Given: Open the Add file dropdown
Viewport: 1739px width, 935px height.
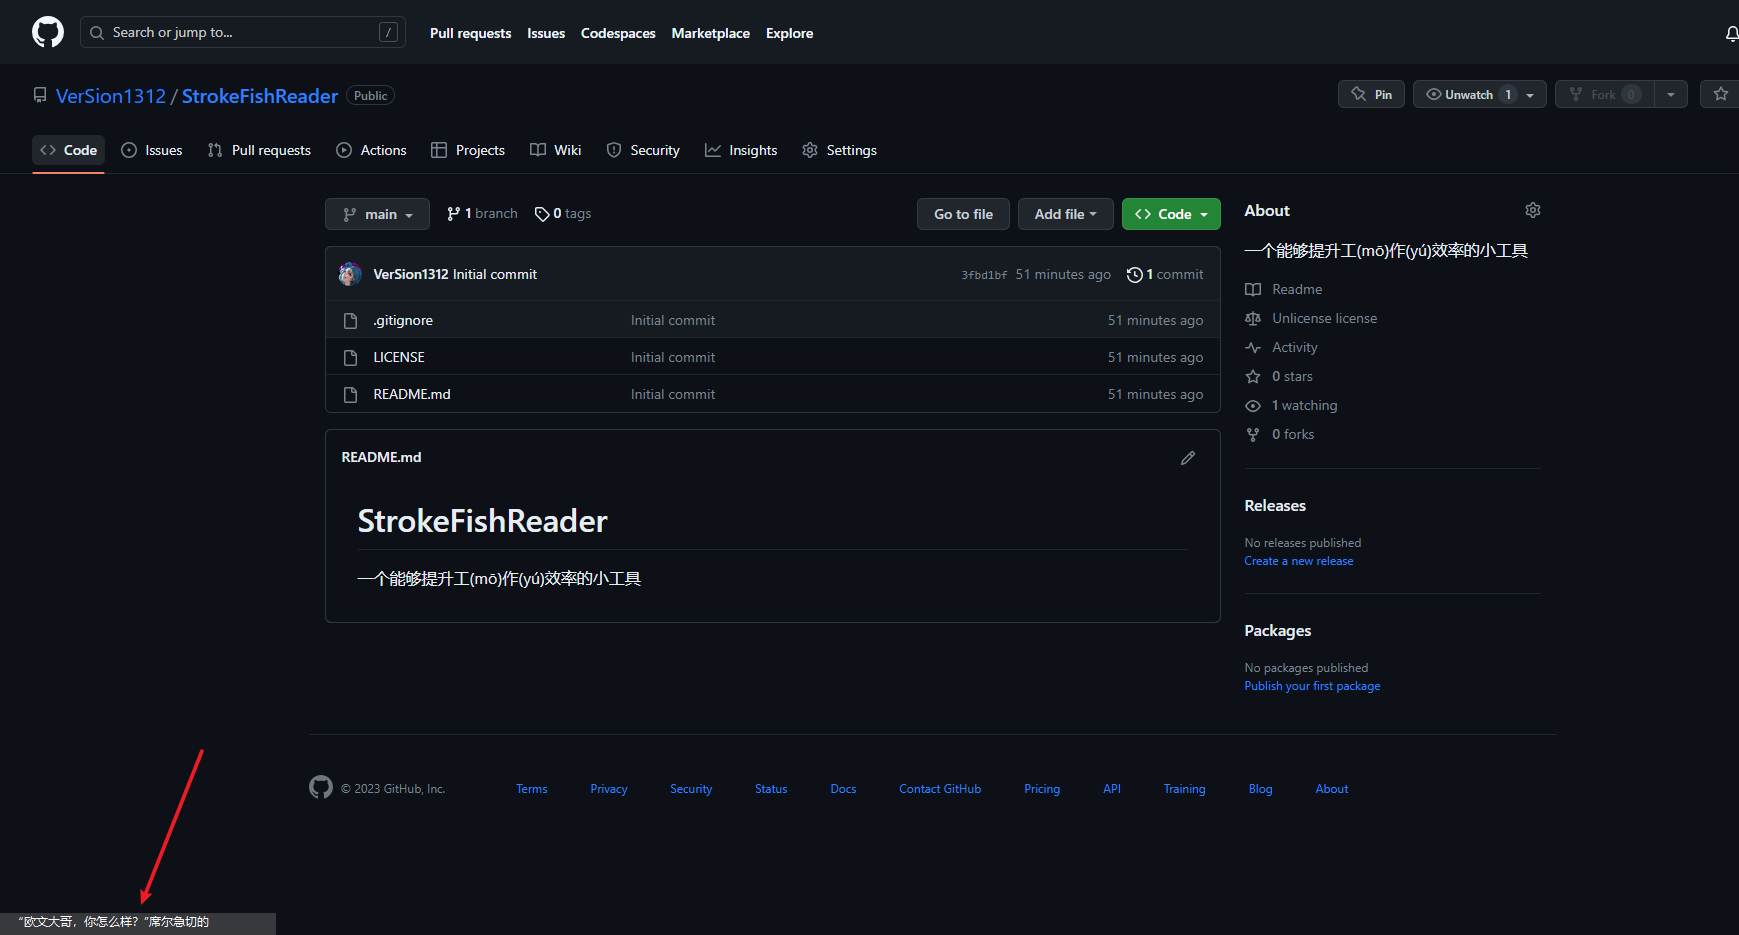Looking at the screenshot, I should 1065,214.
